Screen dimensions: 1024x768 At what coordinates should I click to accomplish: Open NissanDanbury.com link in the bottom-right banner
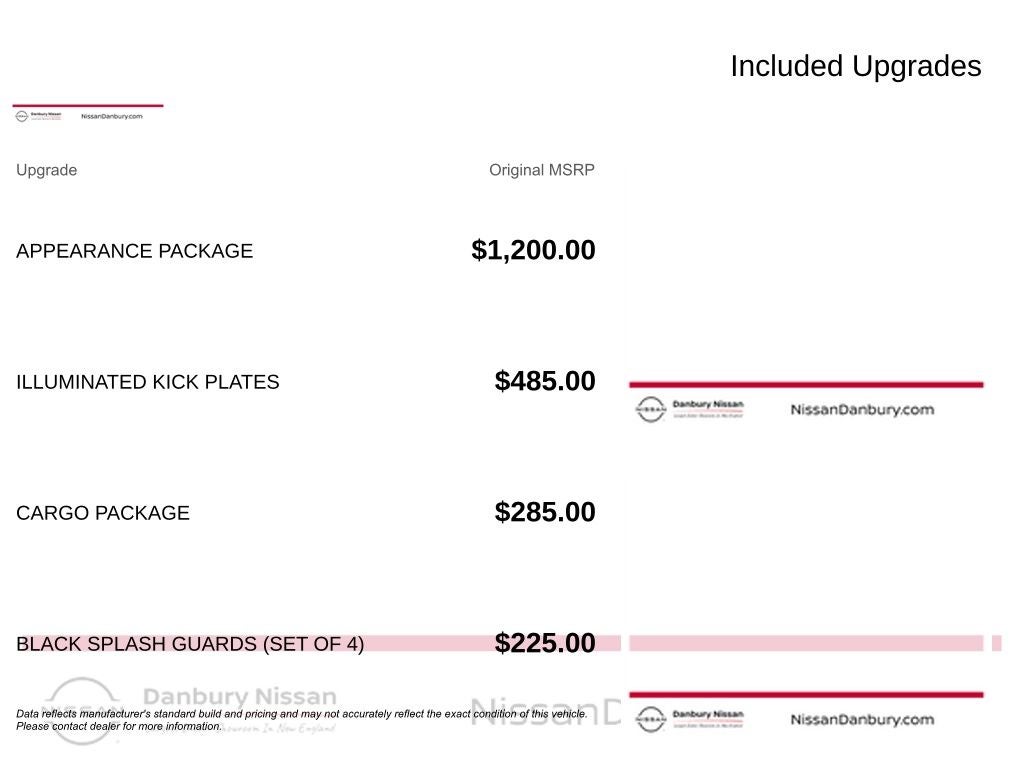tap(862, 719)
